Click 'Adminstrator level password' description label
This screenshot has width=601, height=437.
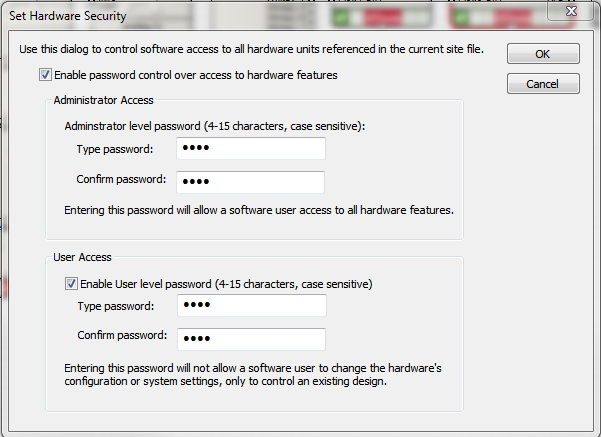(215, 126)
